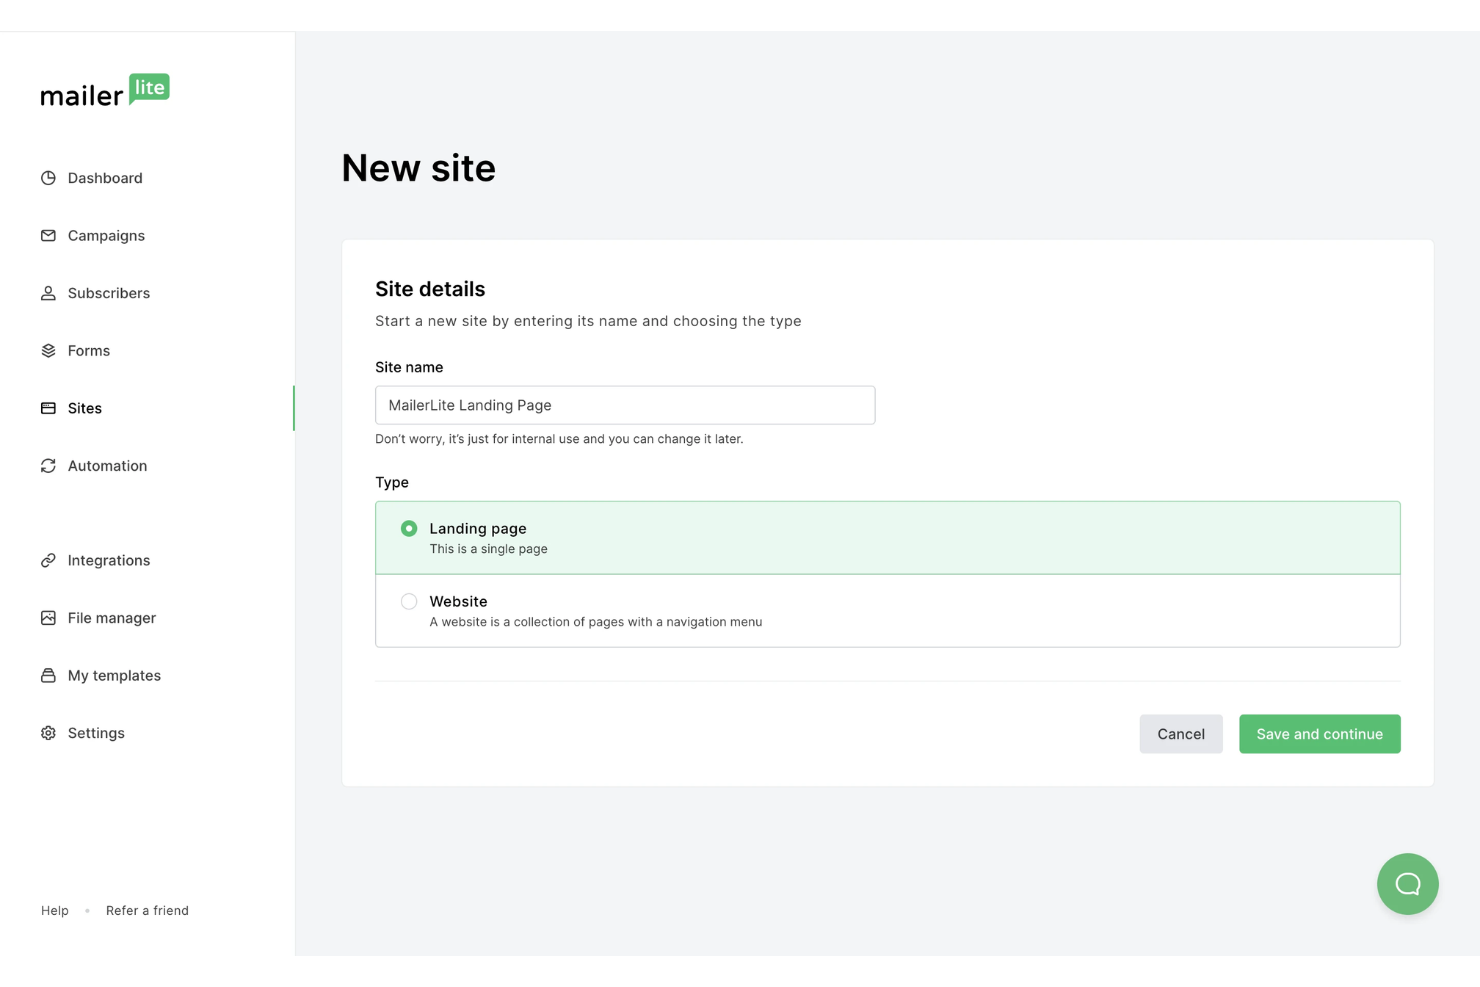Screen dimensions: 1480x987
Task: Click the Campaigns envelope icon
Action: click(48, 235)
